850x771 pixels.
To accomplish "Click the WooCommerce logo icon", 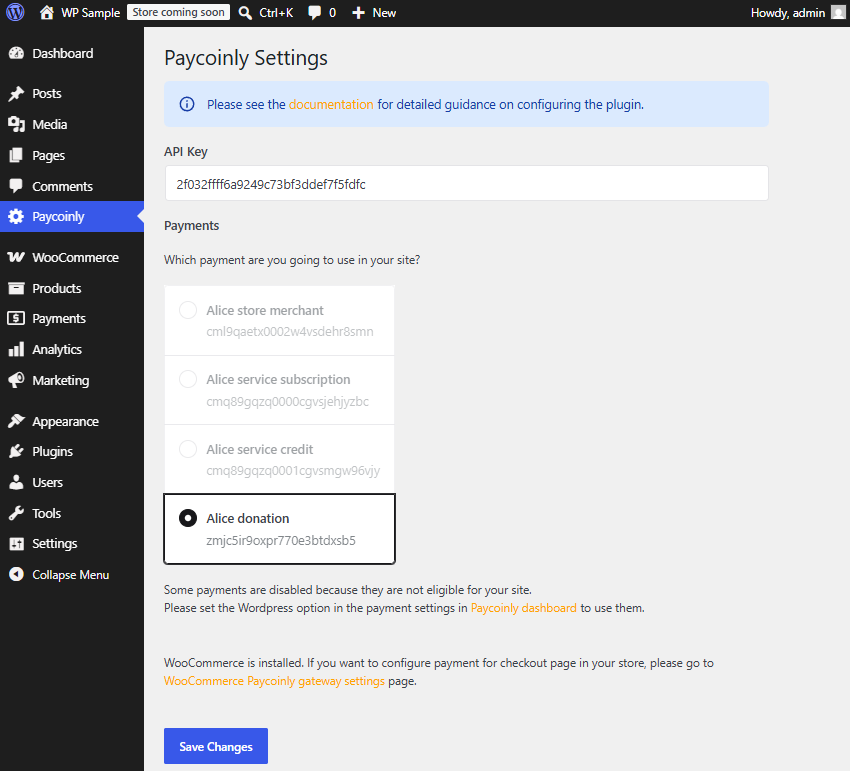I will pos(16,257).
